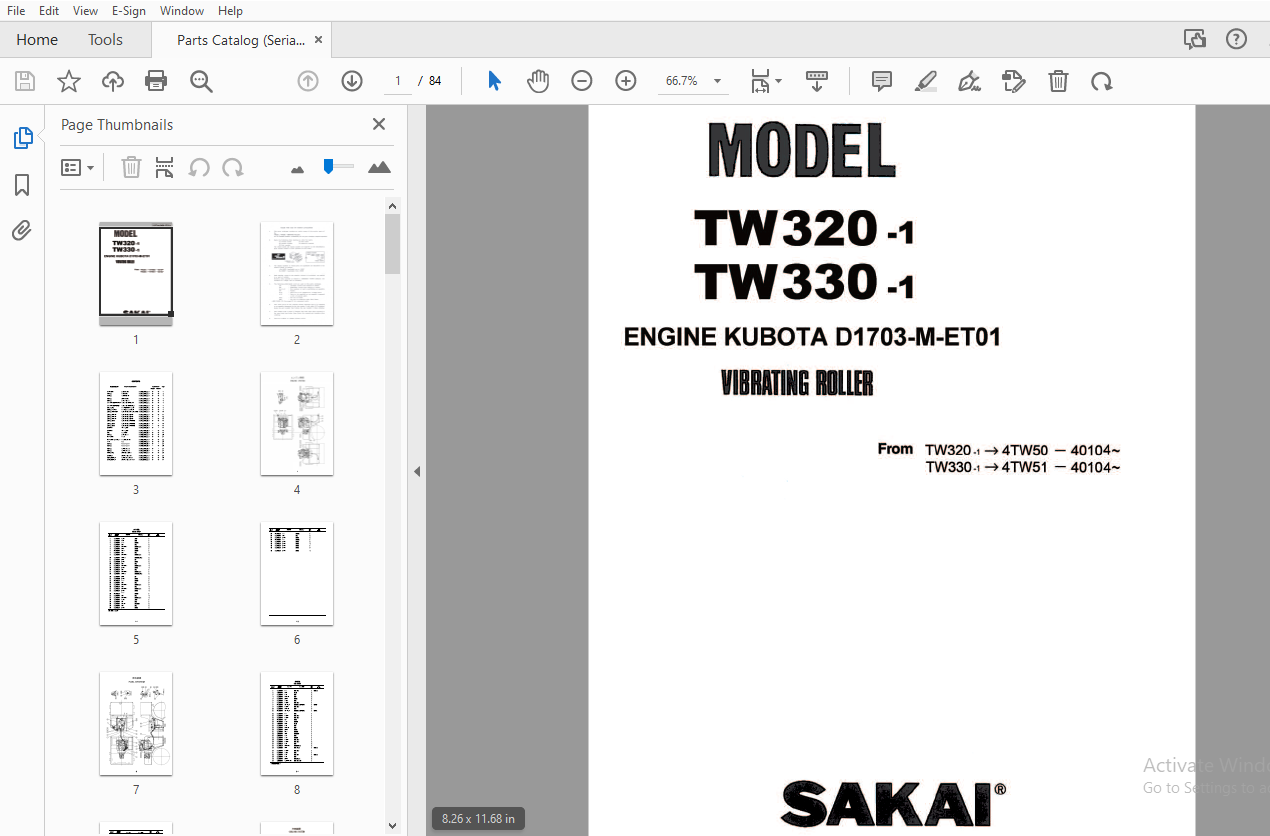Print the document
The height and width of the screenshot is (836, 1270).
click(x=156, y=81)
